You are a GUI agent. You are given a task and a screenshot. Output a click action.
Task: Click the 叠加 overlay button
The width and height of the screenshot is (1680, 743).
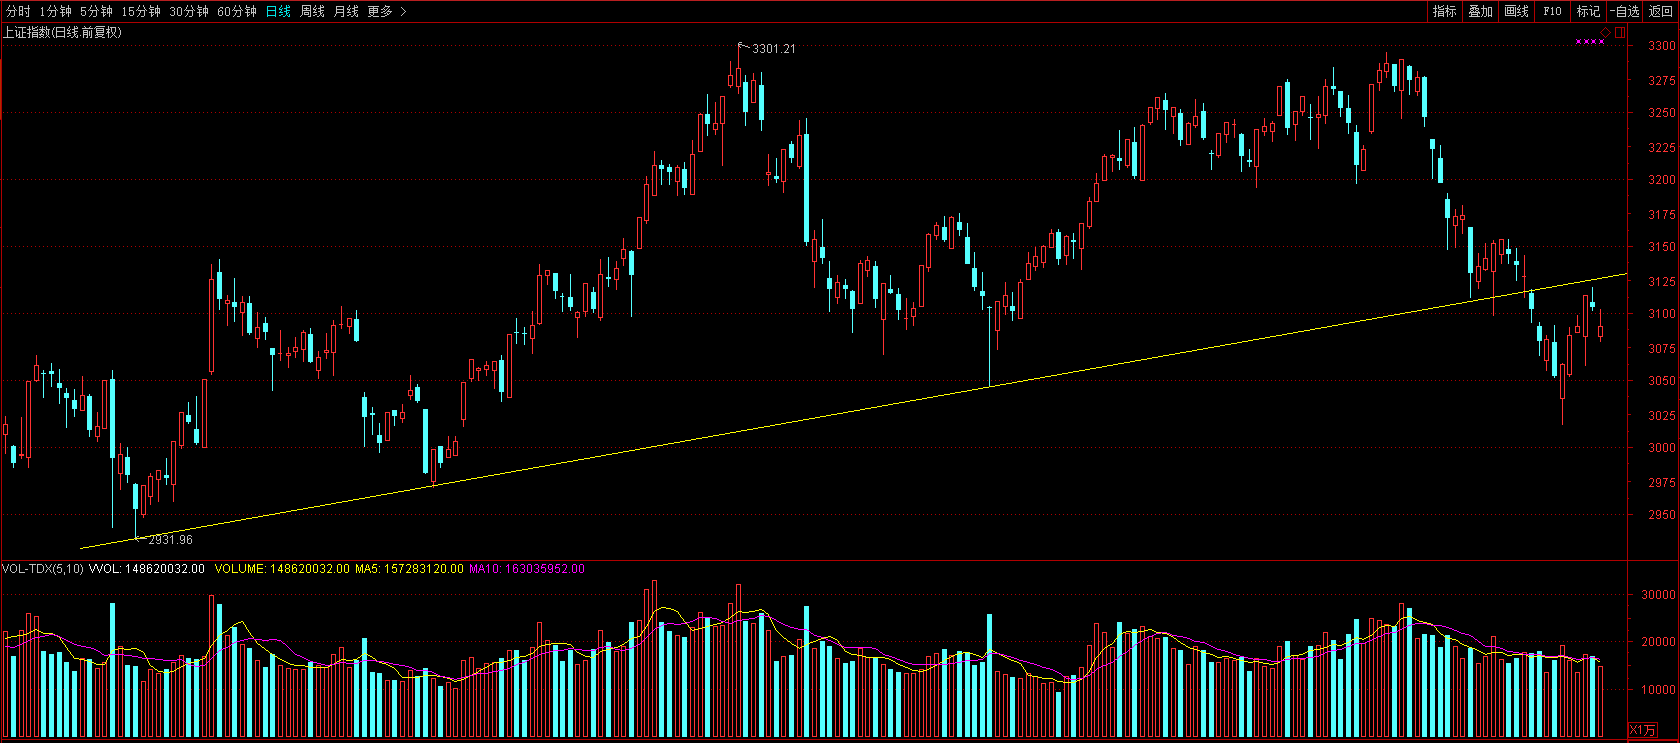point(1480,11)
